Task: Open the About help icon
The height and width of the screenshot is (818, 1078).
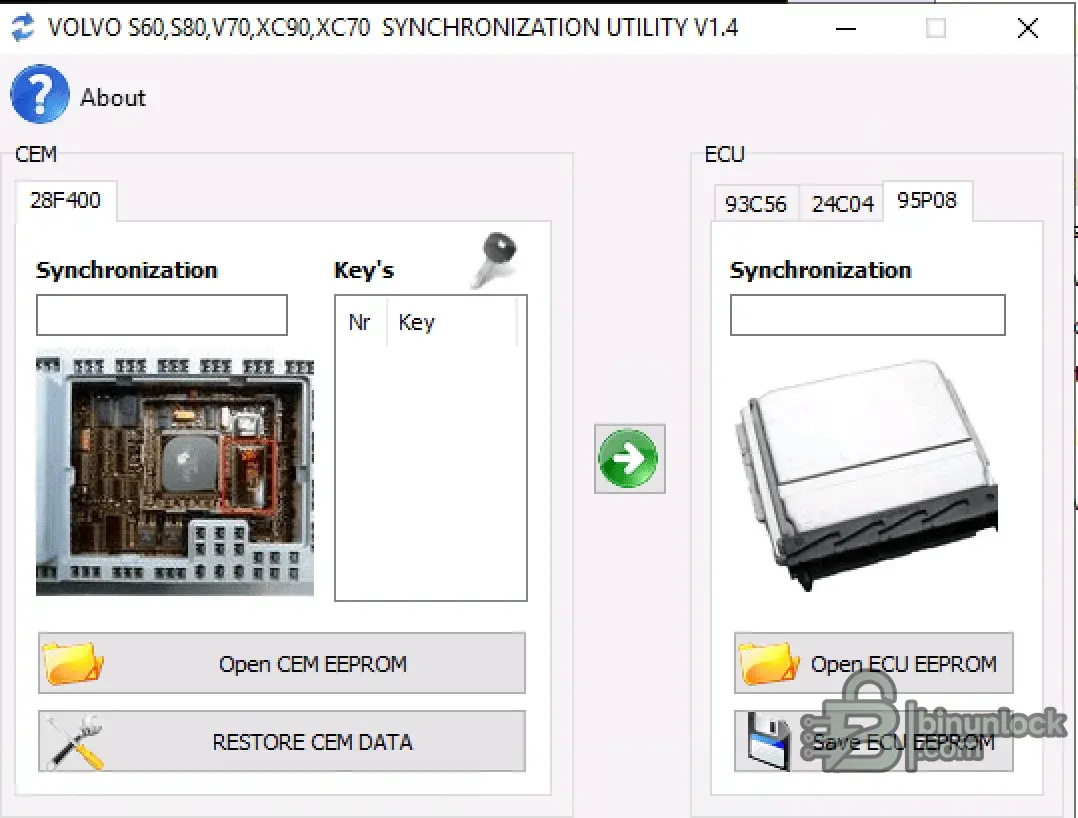Action: pyautogui.click(x=39, y=95)
